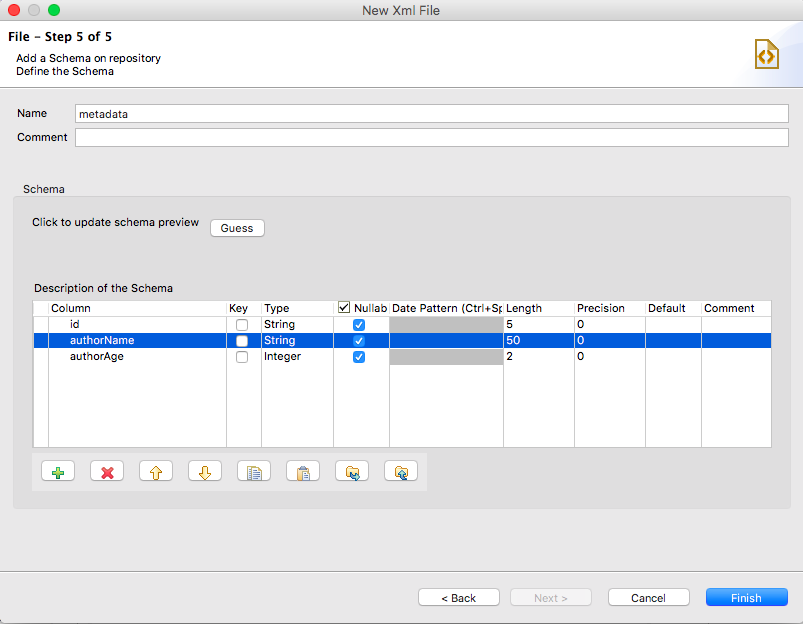Go back to the previous wizard step
The width and height of the screenshot is (803, 624).
458,597
